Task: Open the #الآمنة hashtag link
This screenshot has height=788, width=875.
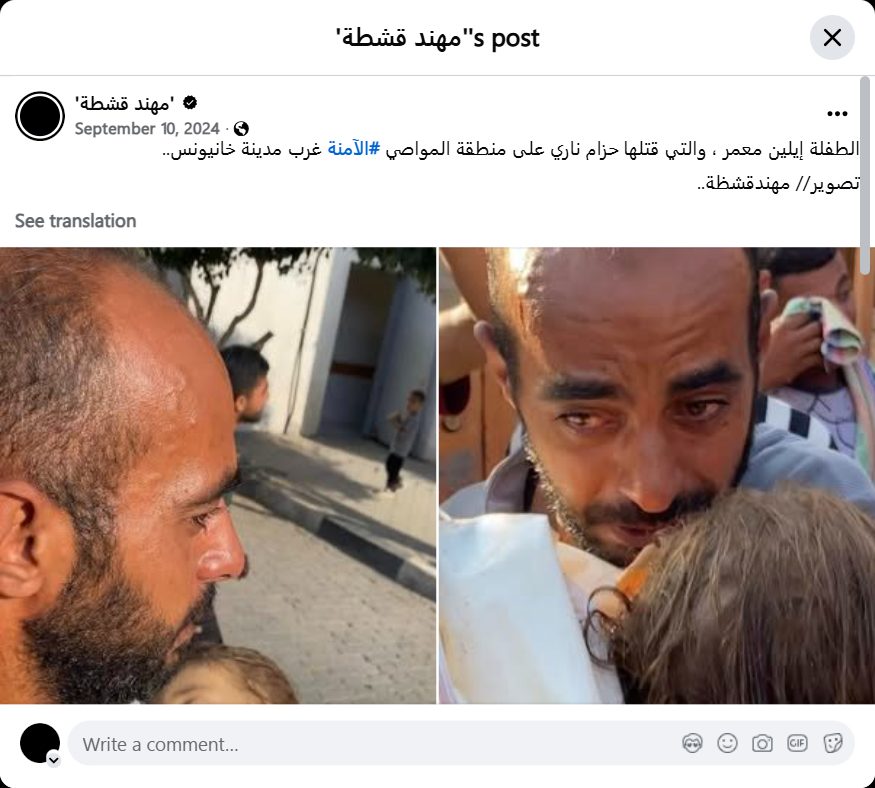Action: [x=354, y=149]
